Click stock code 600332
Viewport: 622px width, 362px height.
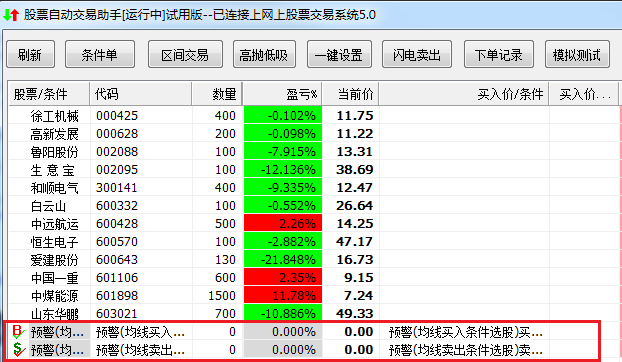pos(117,205)
